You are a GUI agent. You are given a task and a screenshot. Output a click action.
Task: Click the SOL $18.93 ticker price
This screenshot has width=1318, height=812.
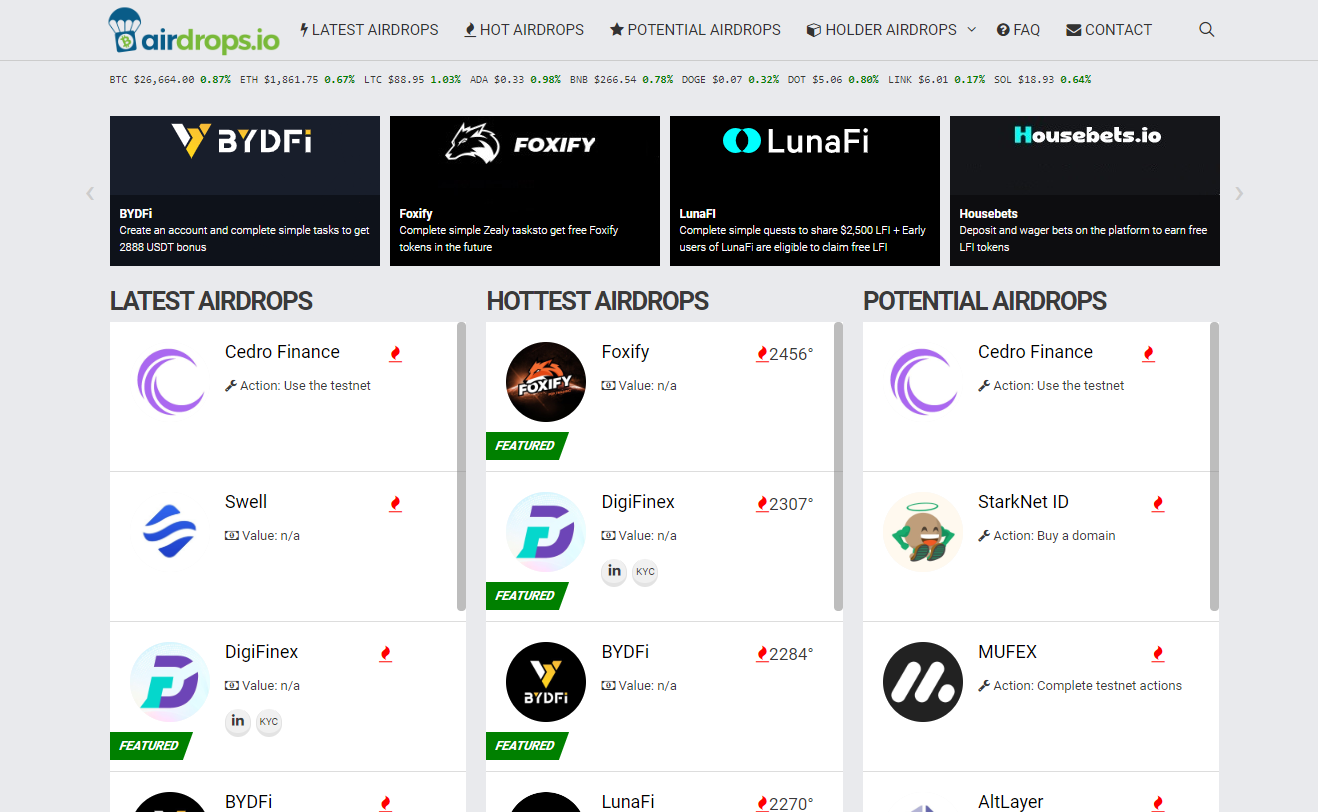click(1036, 79)
